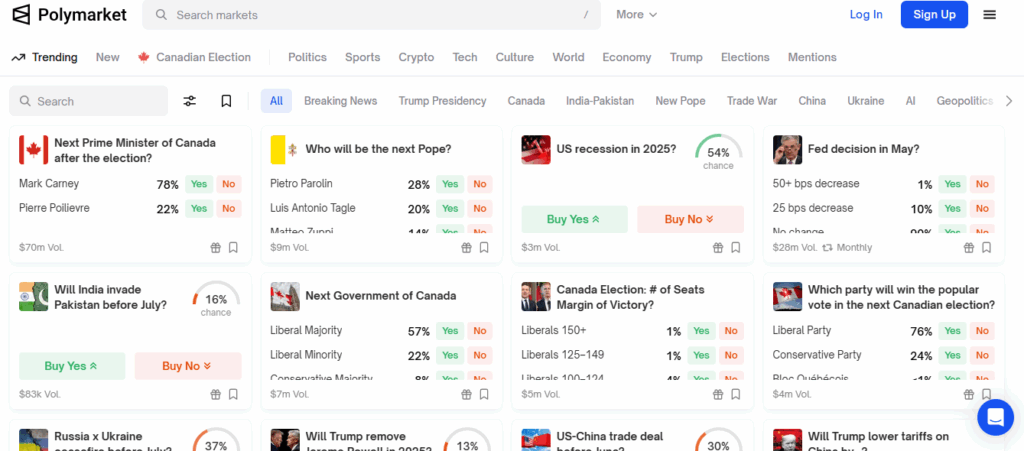The height and width of the screenshot is (451, 1024).
Task: Click Buy Yes on the India invade Pakistan card
Action: (72, 366)
